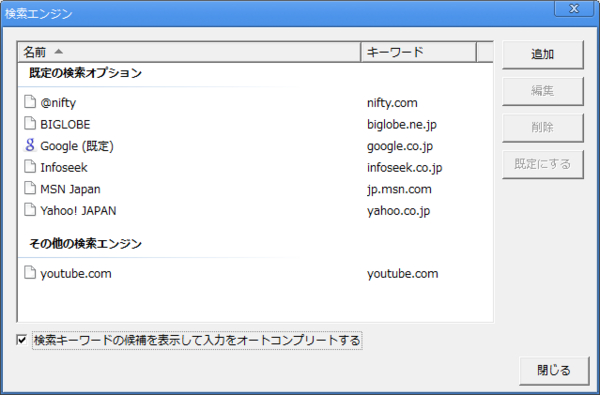Select the Infoseek search engine row

pos(255,168)
